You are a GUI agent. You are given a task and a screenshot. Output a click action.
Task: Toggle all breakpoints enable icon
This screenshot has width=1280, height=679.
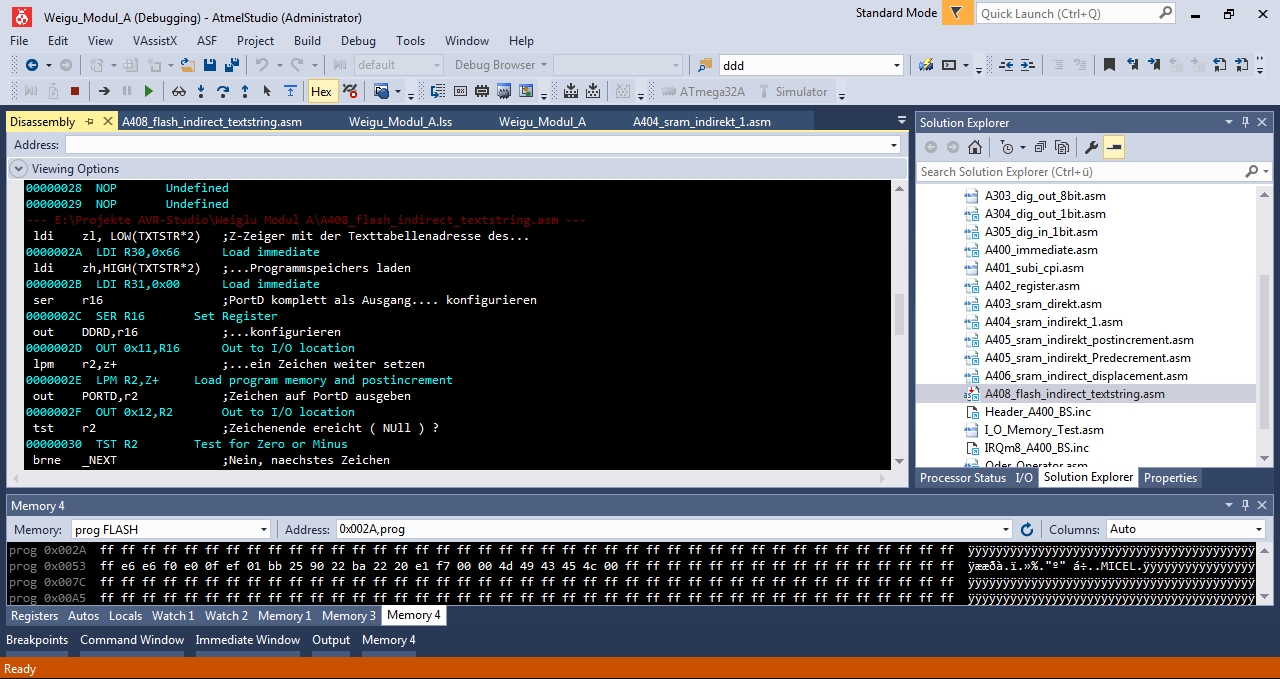(x=350, y=91)
